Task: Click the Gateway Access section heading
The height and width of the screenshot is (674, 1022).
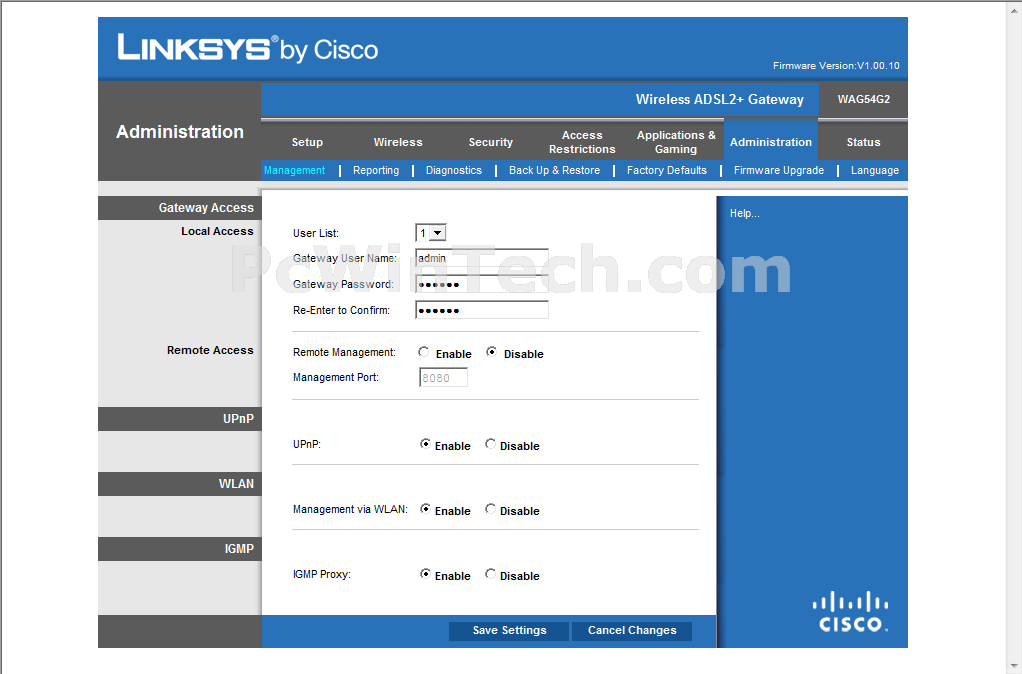Action: (x=206, y=207)
